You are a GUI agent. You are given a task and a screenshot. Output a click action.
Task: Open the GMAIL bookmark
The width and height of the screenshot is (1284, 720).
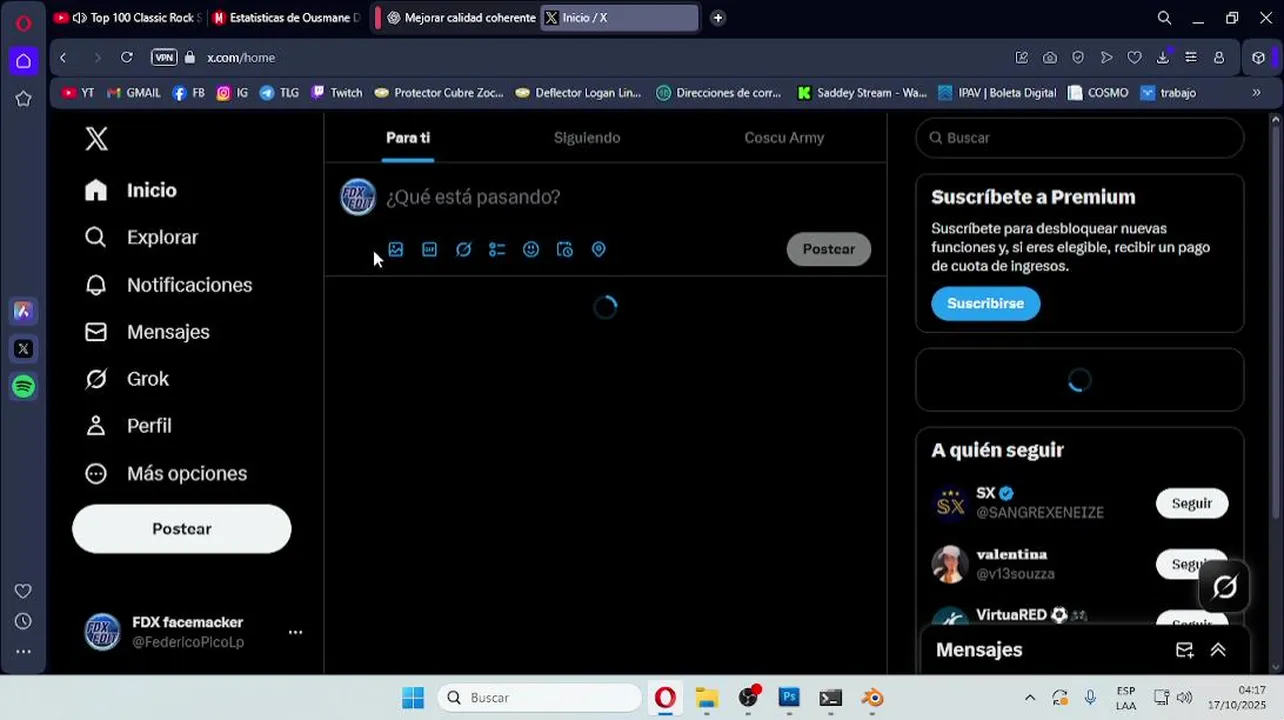(x=133, y=93)
